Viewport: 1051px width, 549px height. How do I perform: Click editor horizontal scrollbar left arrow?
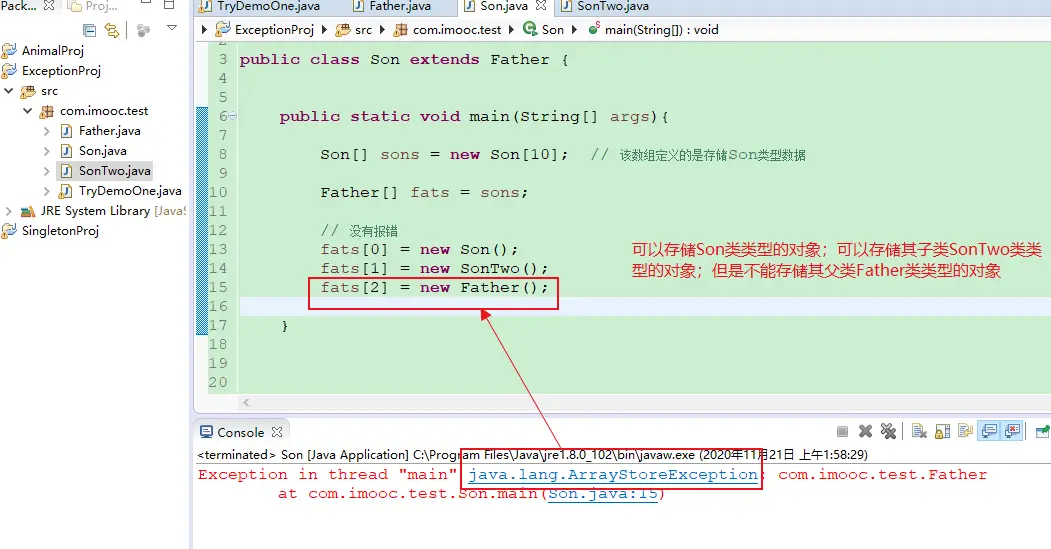tap(246, 402)
